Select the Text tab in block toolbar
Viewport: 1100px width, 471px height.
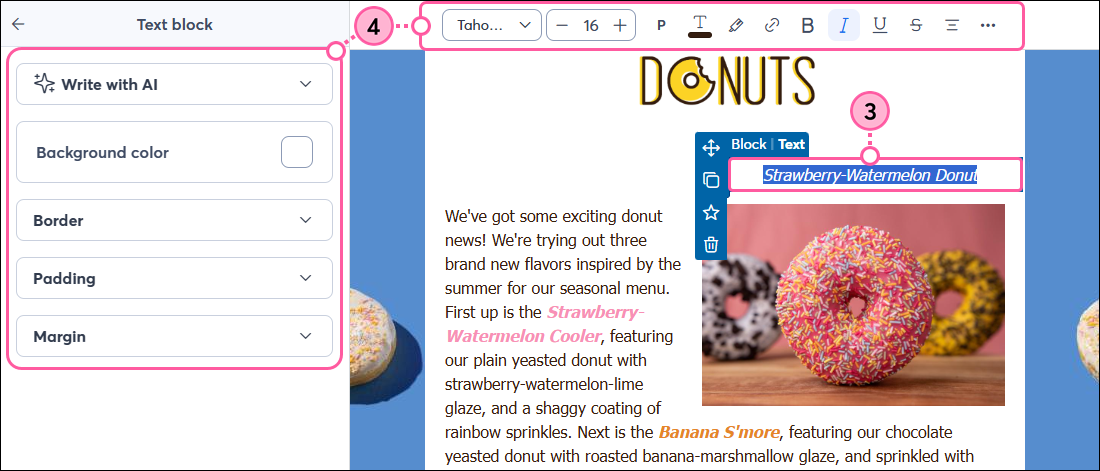(791, 145)
